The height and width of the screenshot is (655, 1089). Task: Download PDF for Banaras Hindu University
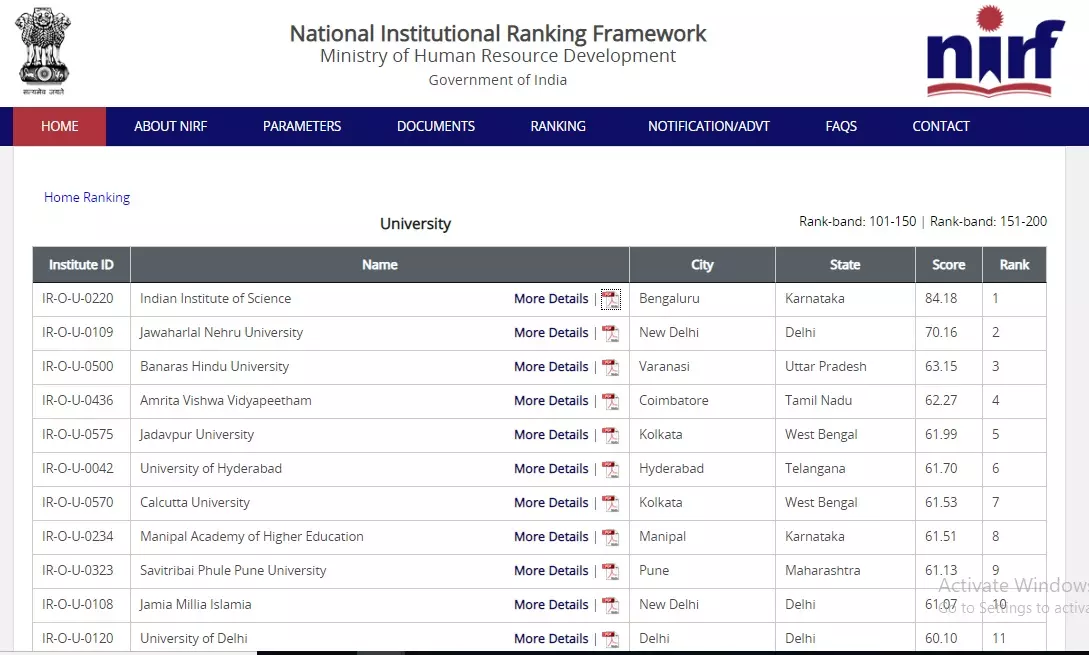pos(610,367)
